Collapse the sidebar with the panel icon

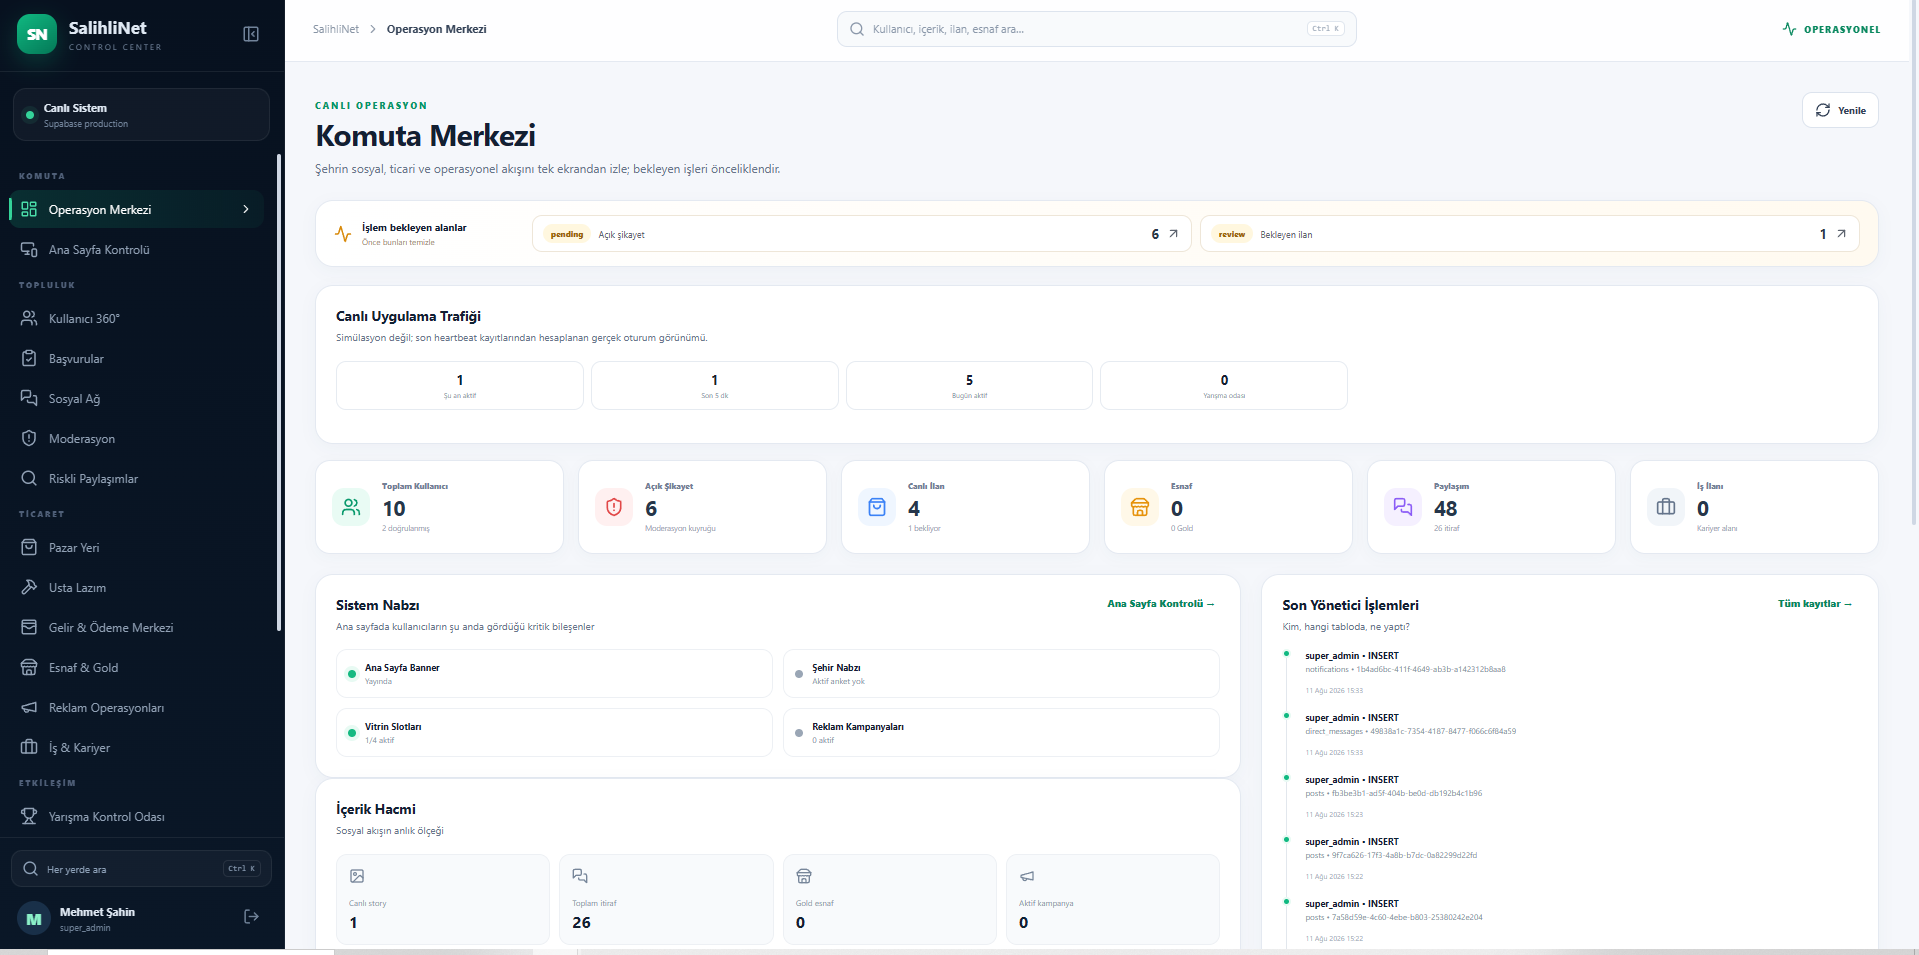251,34
